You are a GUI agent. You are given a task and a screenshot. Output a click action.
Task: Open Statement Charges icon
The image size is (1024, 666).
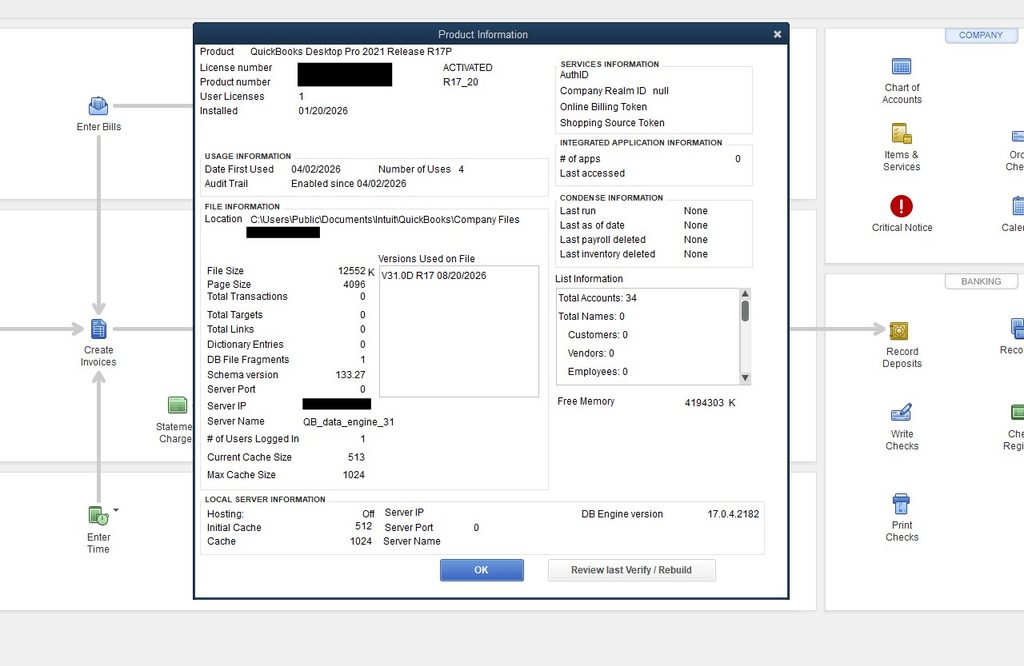(178, 405)
